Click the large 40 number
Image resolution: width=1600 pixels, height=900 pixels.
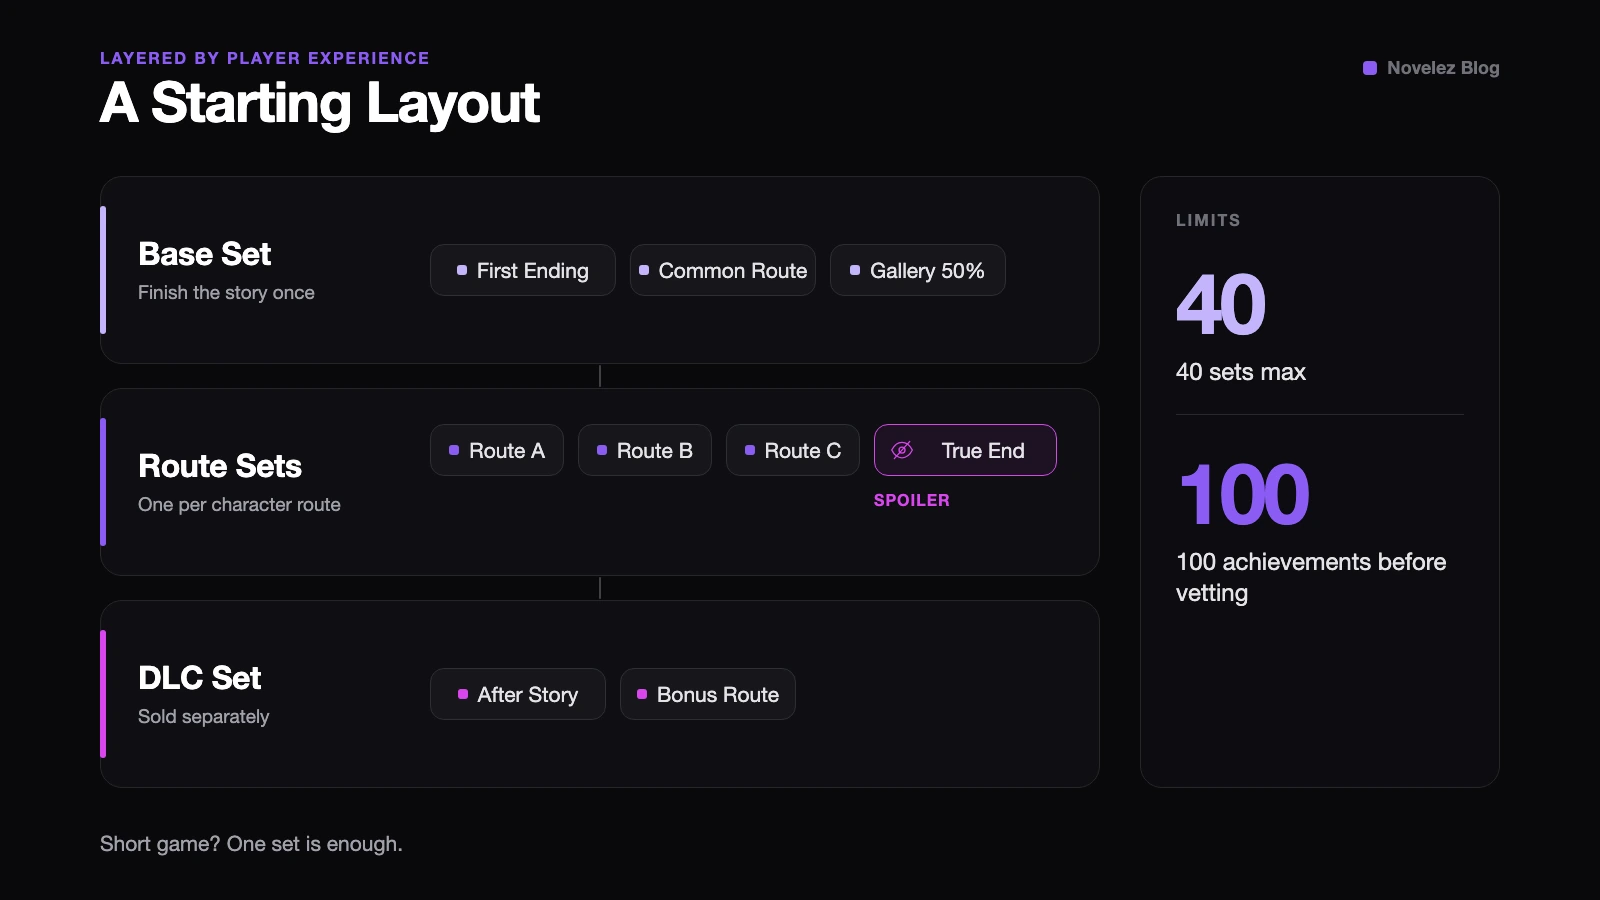point(1221,304)
